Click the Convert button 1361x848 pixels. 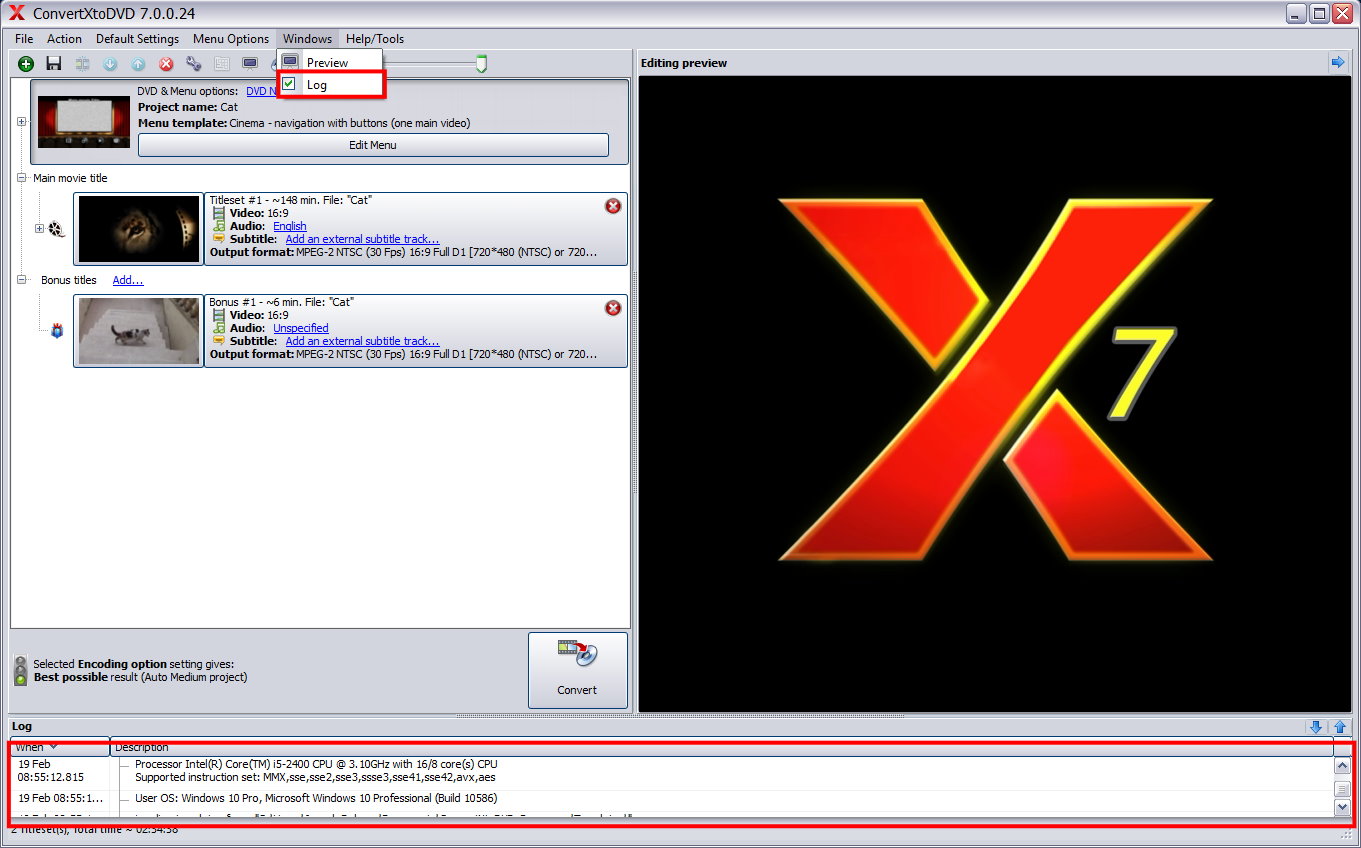pyautogui.click(x=578, y=670)
